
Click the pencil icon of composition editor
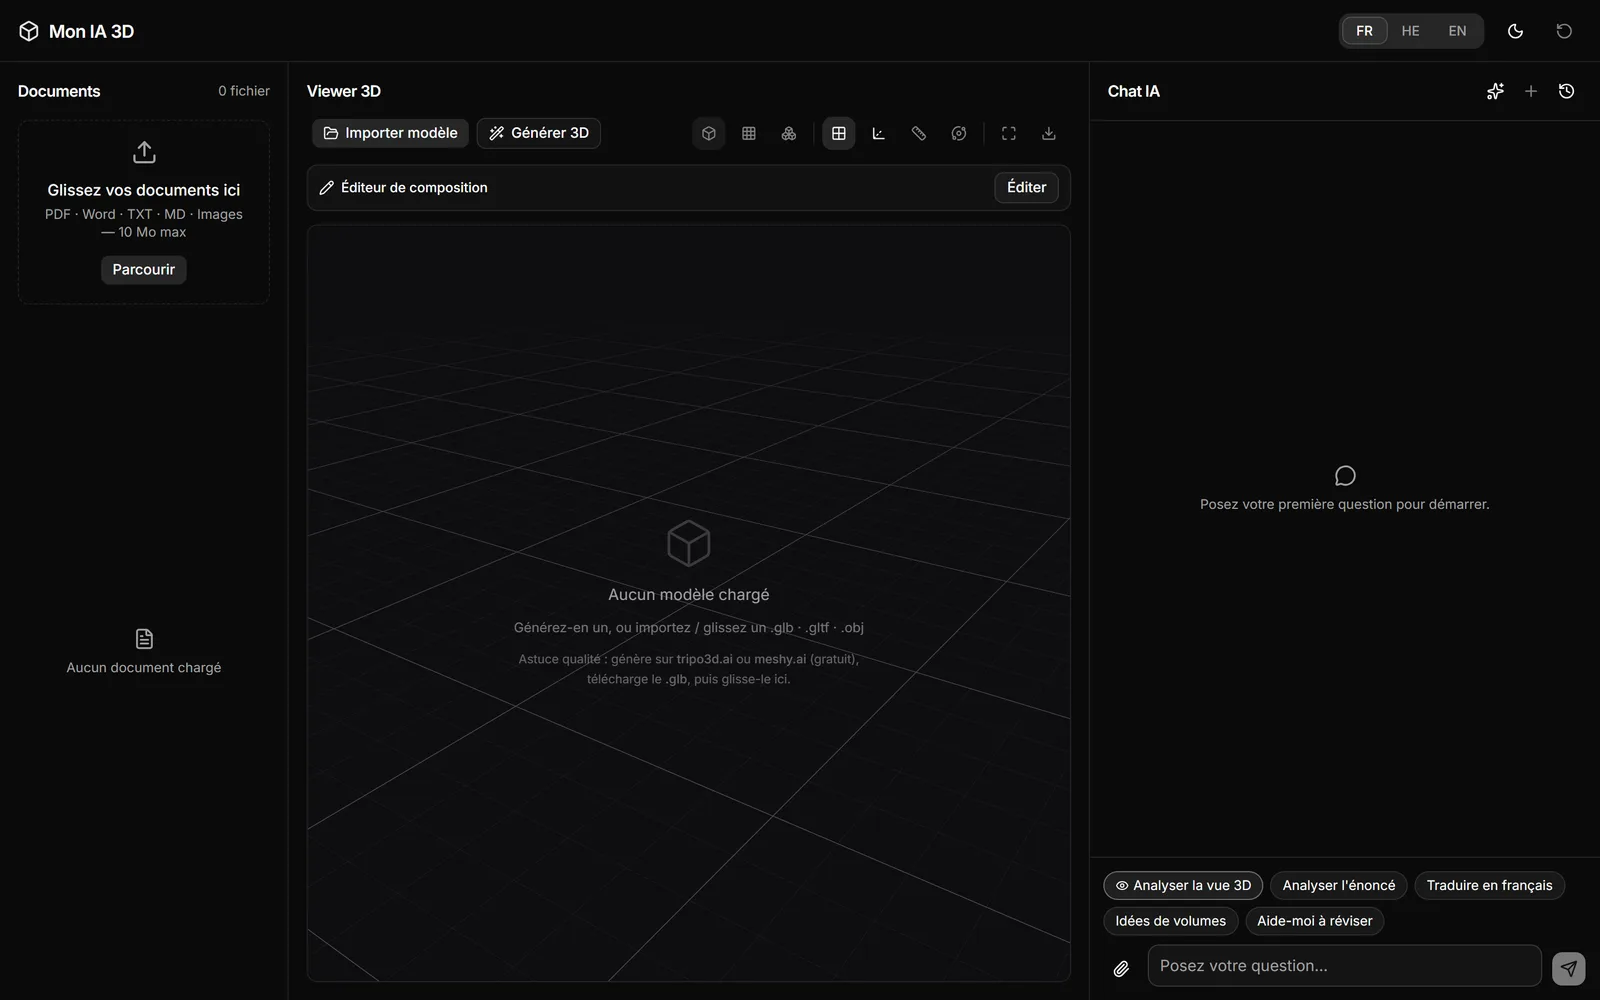point(326,188)
